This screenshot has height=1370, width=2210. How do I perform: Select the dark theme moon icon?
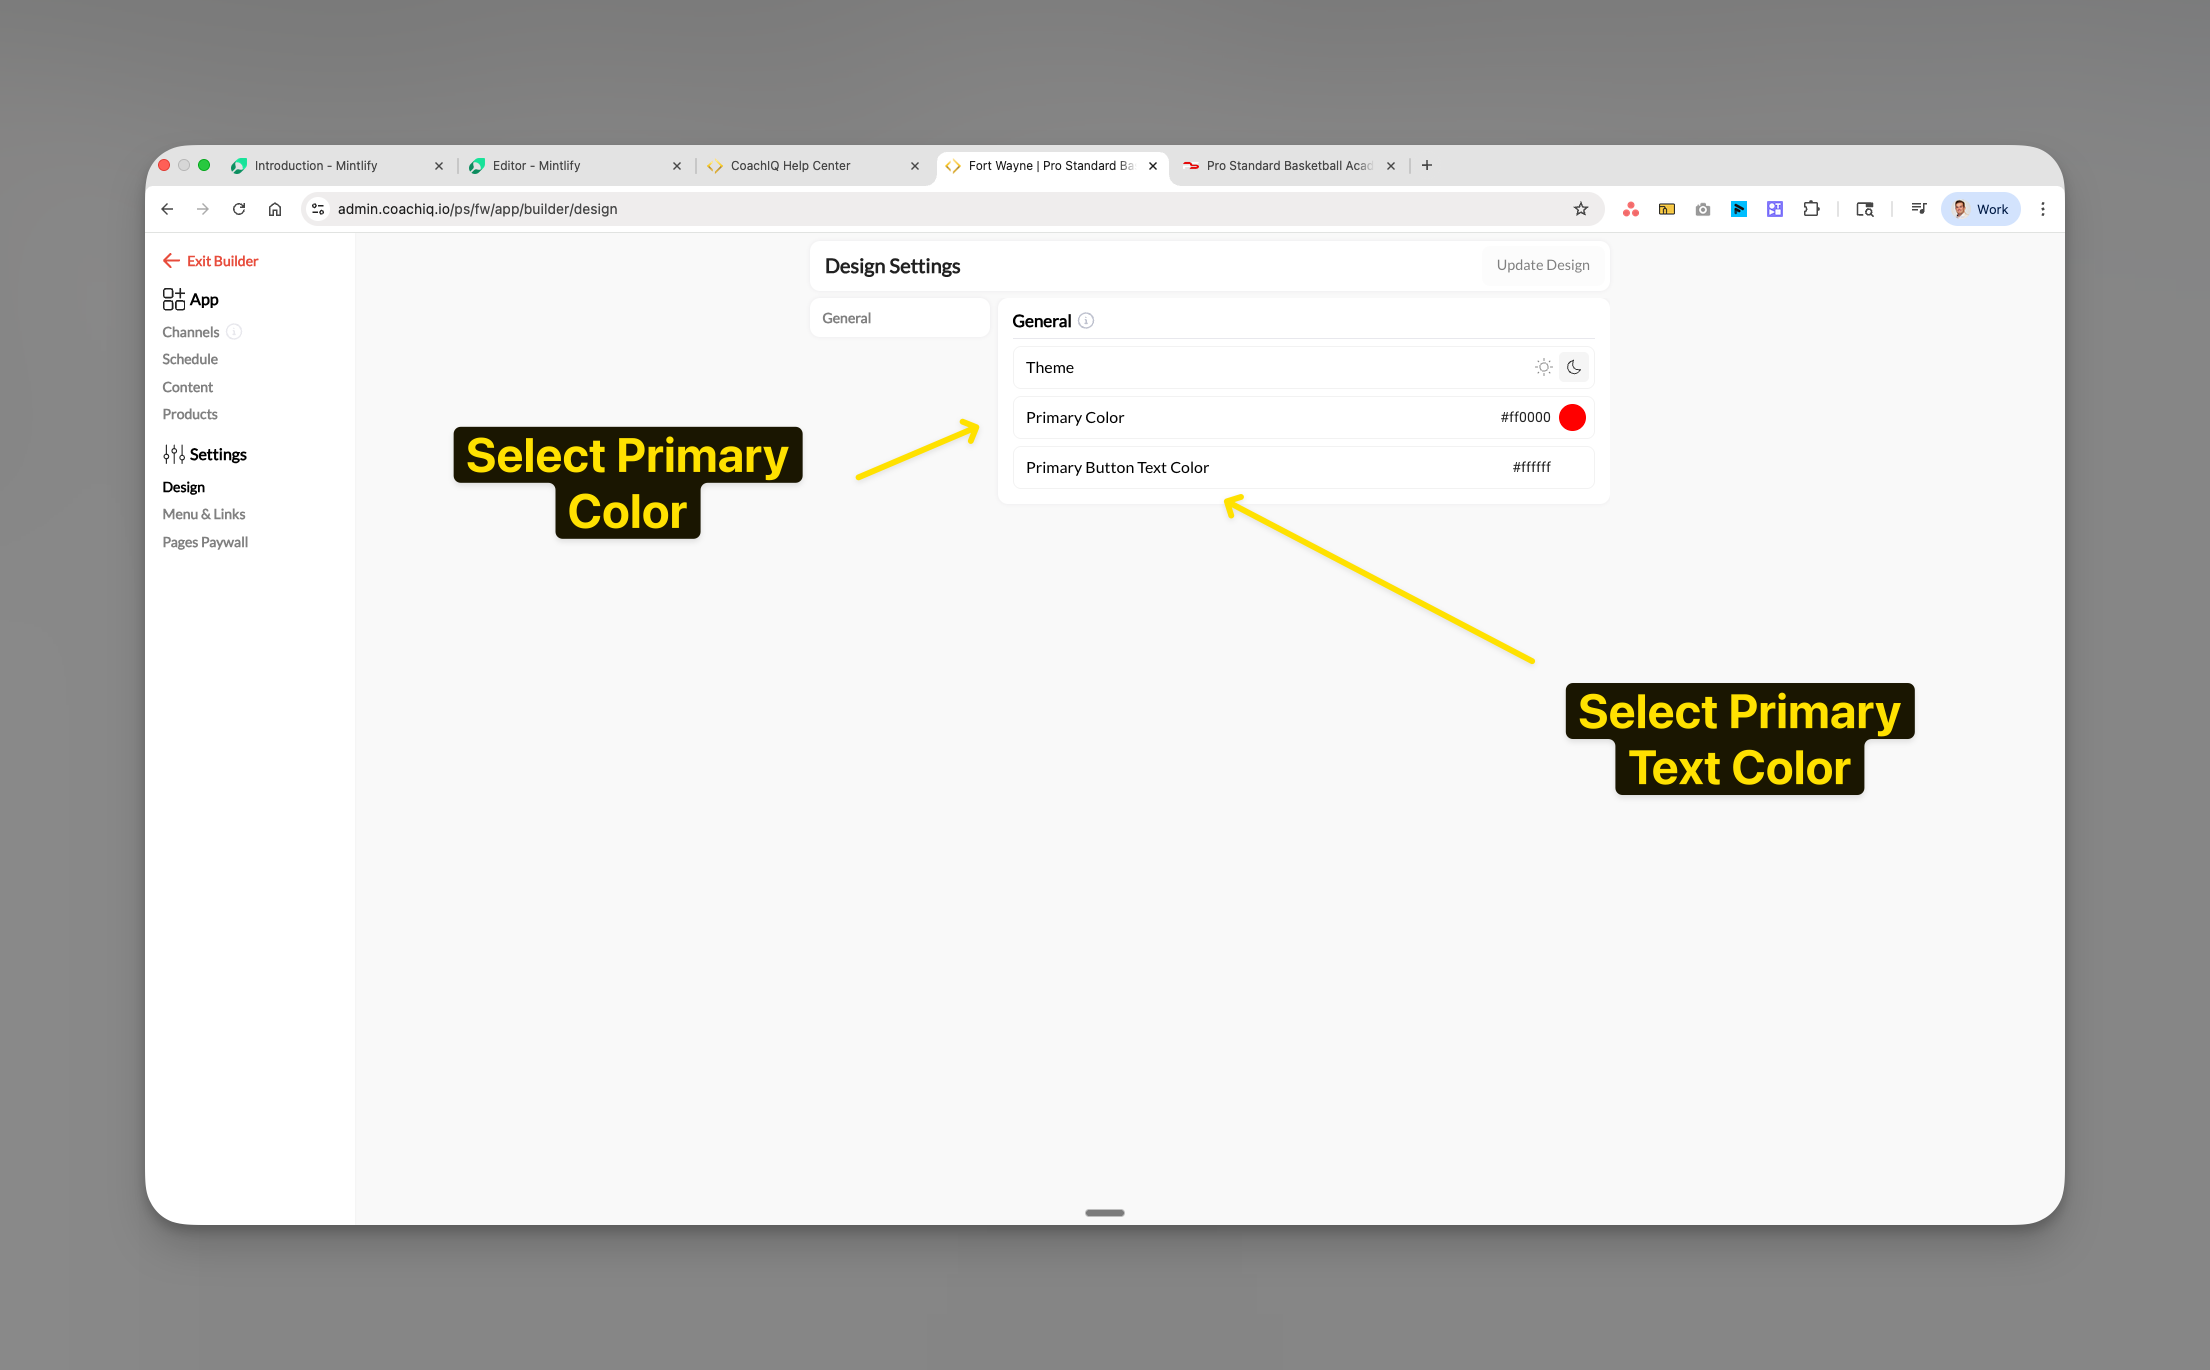coord(1574,367)
